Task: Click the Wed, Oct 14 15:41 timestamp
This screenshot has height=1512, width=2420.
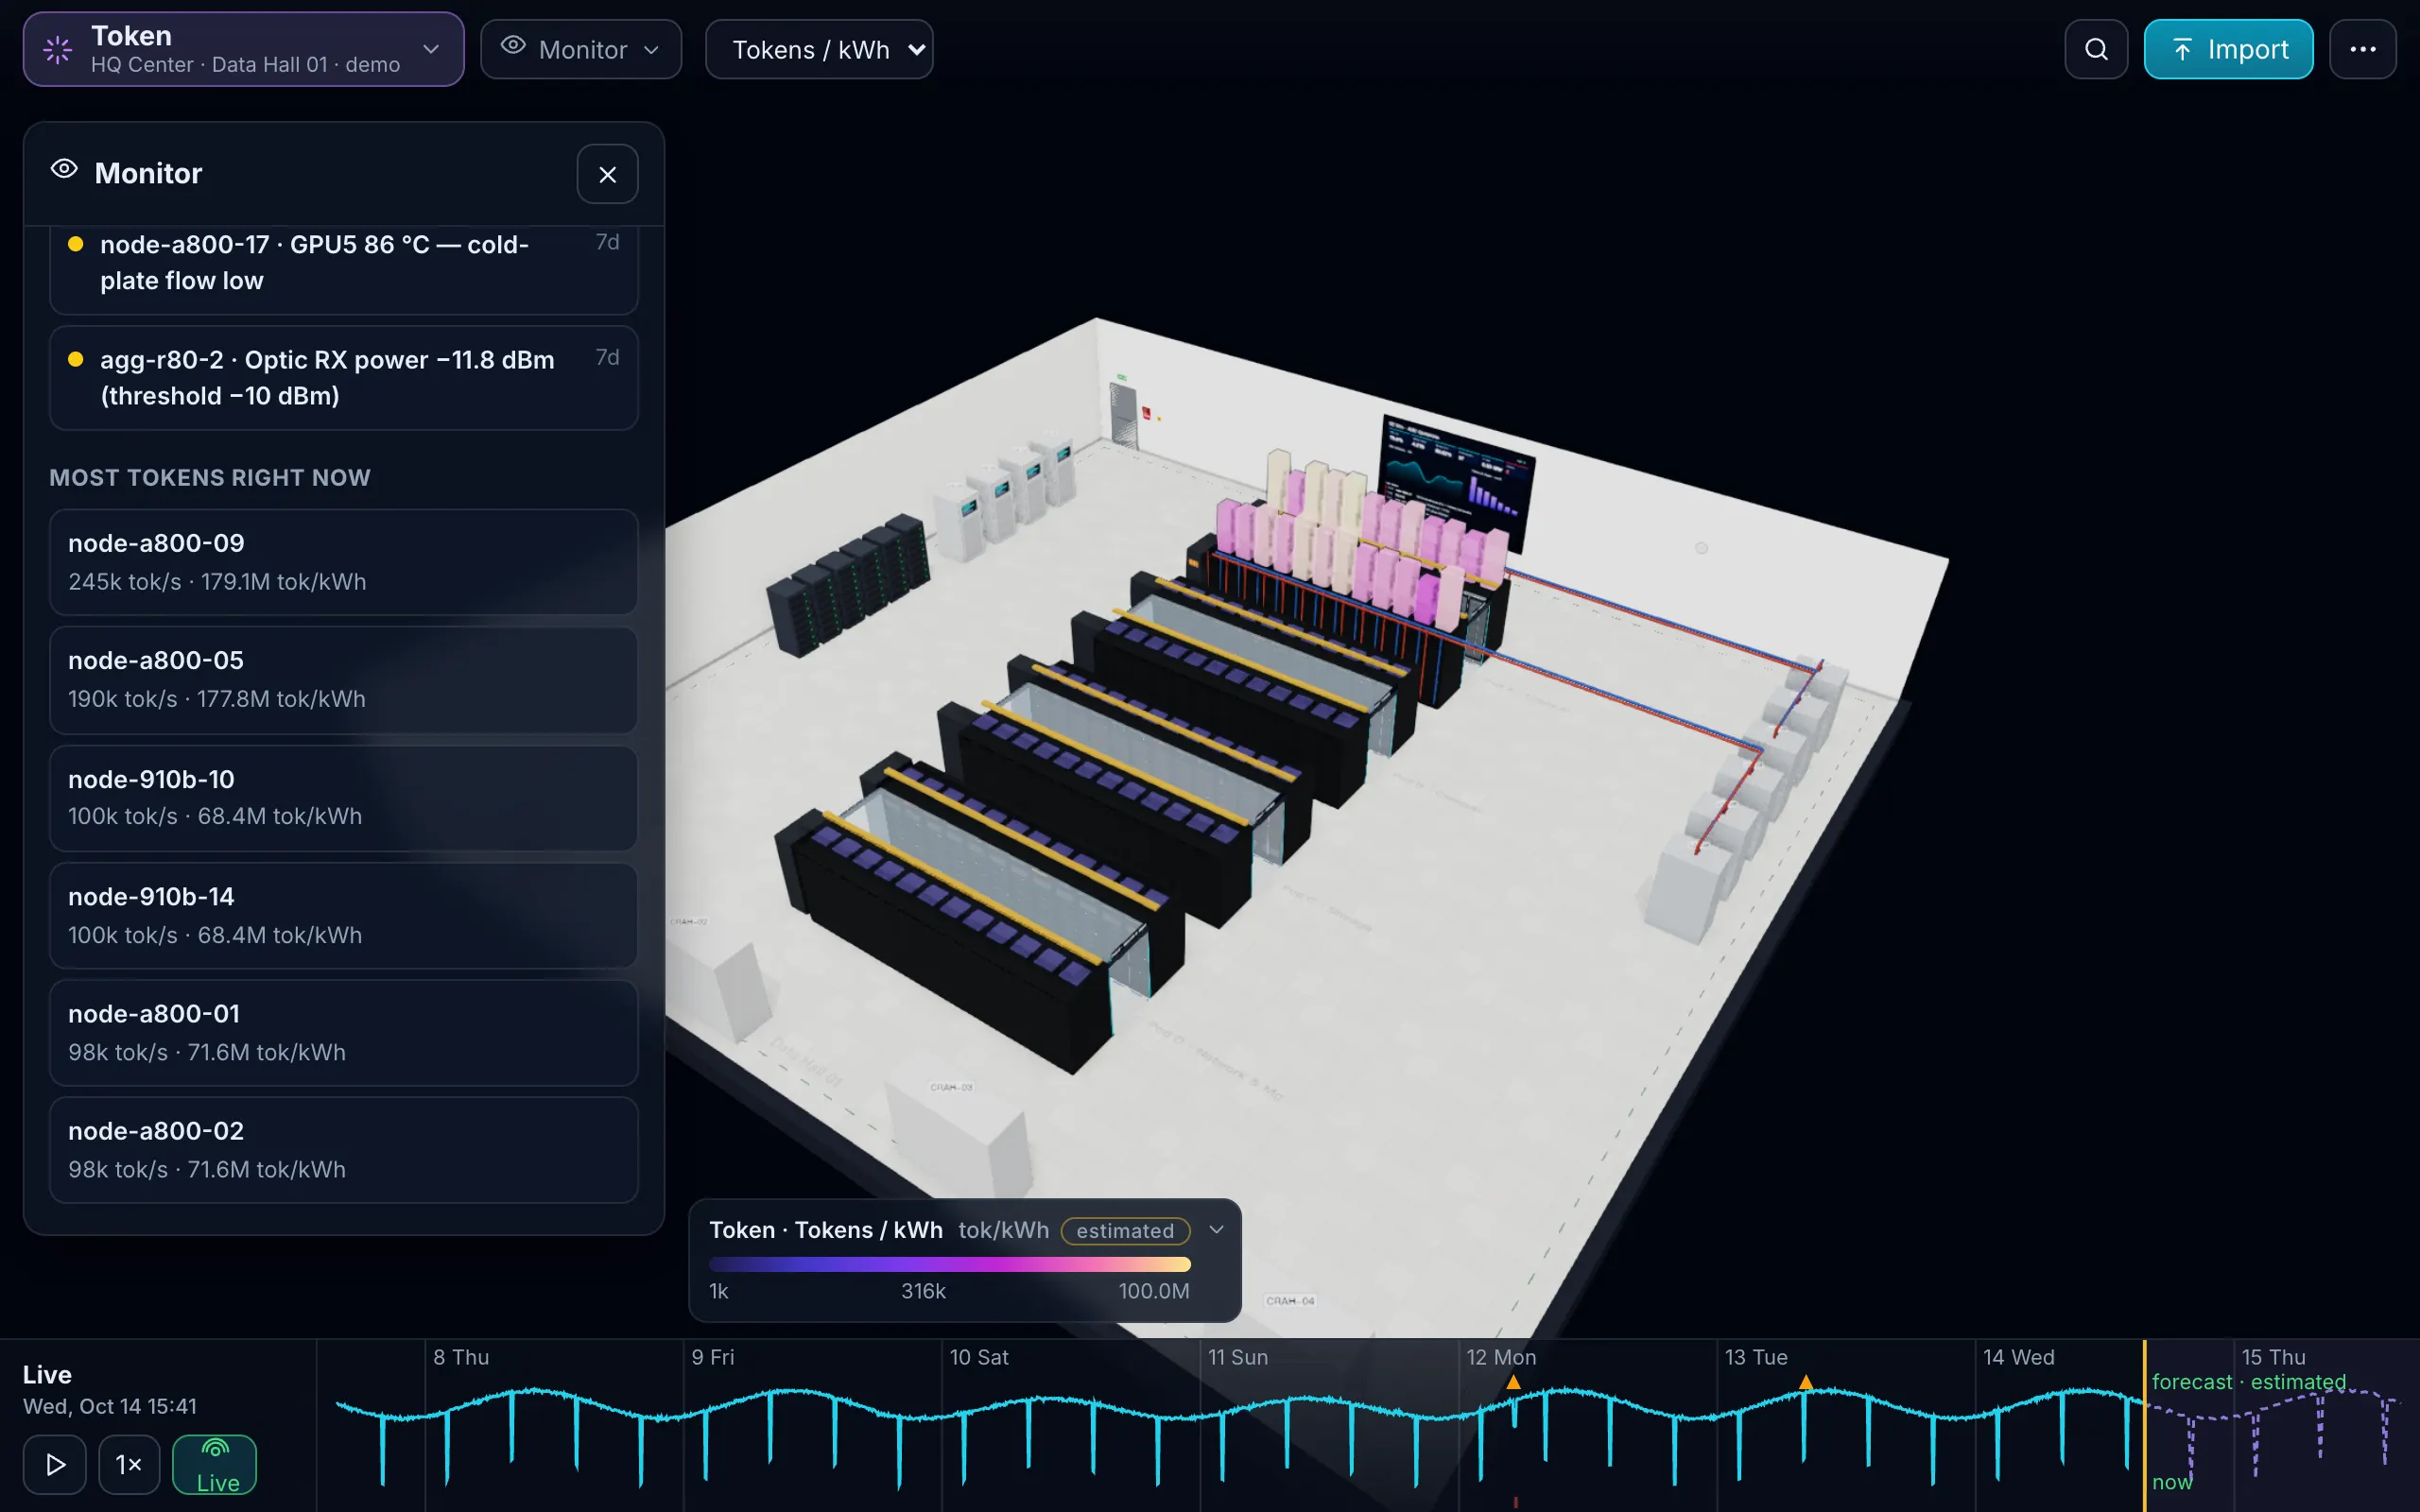Action: click(x=110, y=1406)
